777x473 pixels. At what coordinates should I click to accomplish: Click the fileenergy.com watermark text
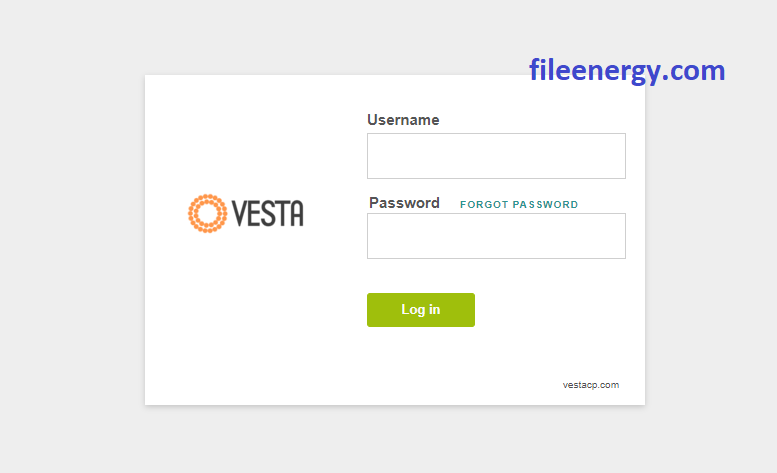(627, 70)
